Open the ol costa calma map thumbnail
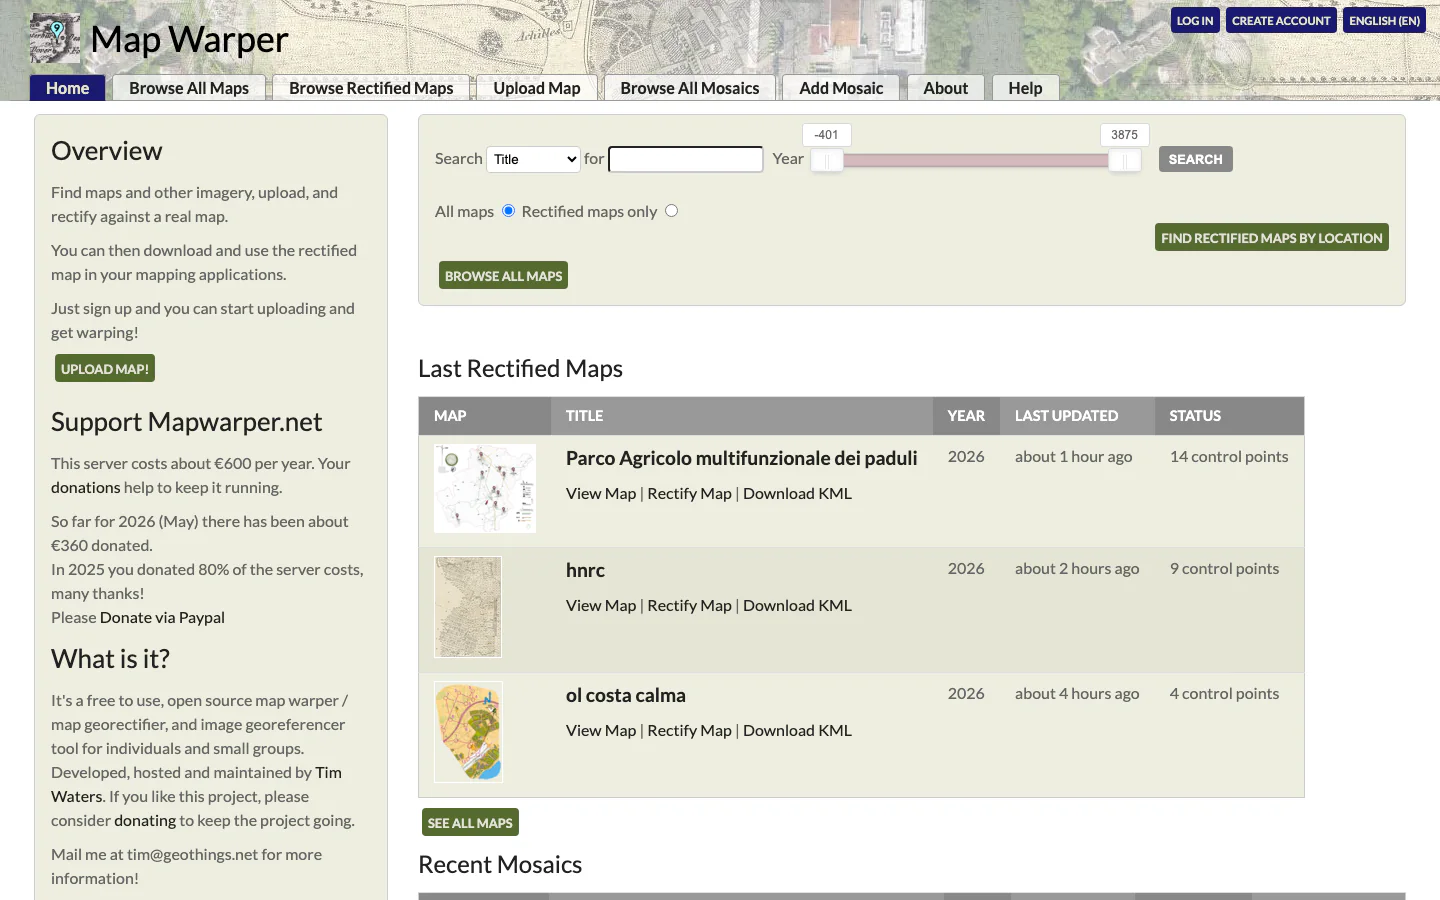This screenshot has width=1440, height=900. point(468,732)
